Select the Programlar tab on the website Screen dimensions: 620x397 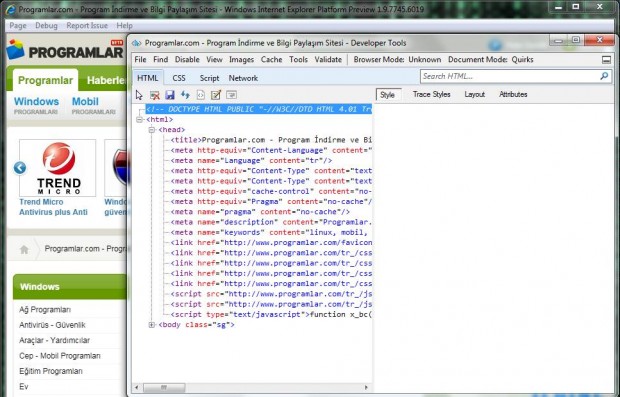45,80
